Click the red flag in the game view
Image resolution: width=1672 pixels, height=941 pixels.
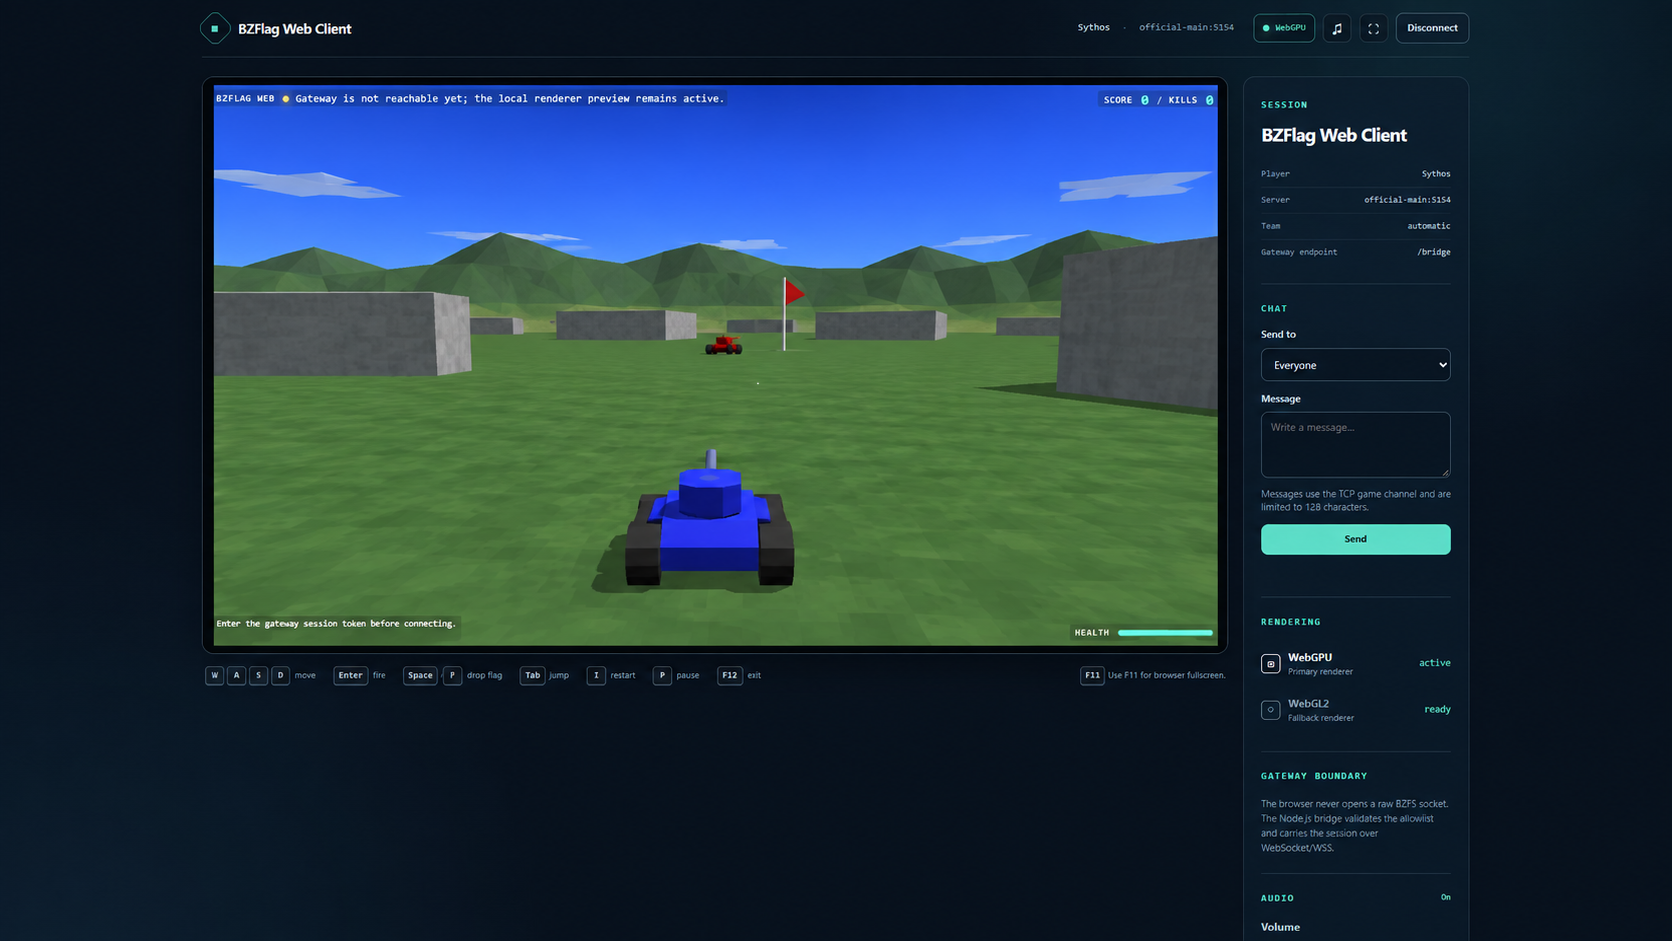[x=794, y=292]
